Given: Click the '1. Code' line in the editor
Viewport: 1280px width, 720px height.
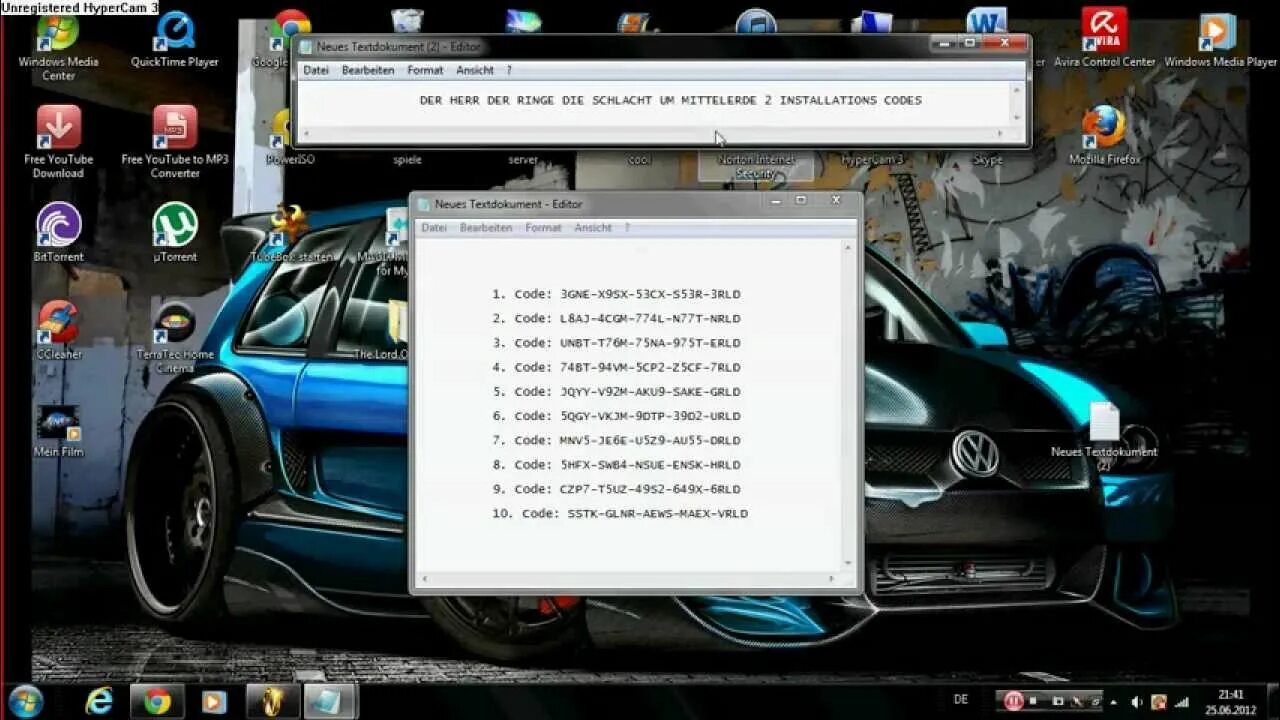Looking at the screenshot, I should click(616, 294).
